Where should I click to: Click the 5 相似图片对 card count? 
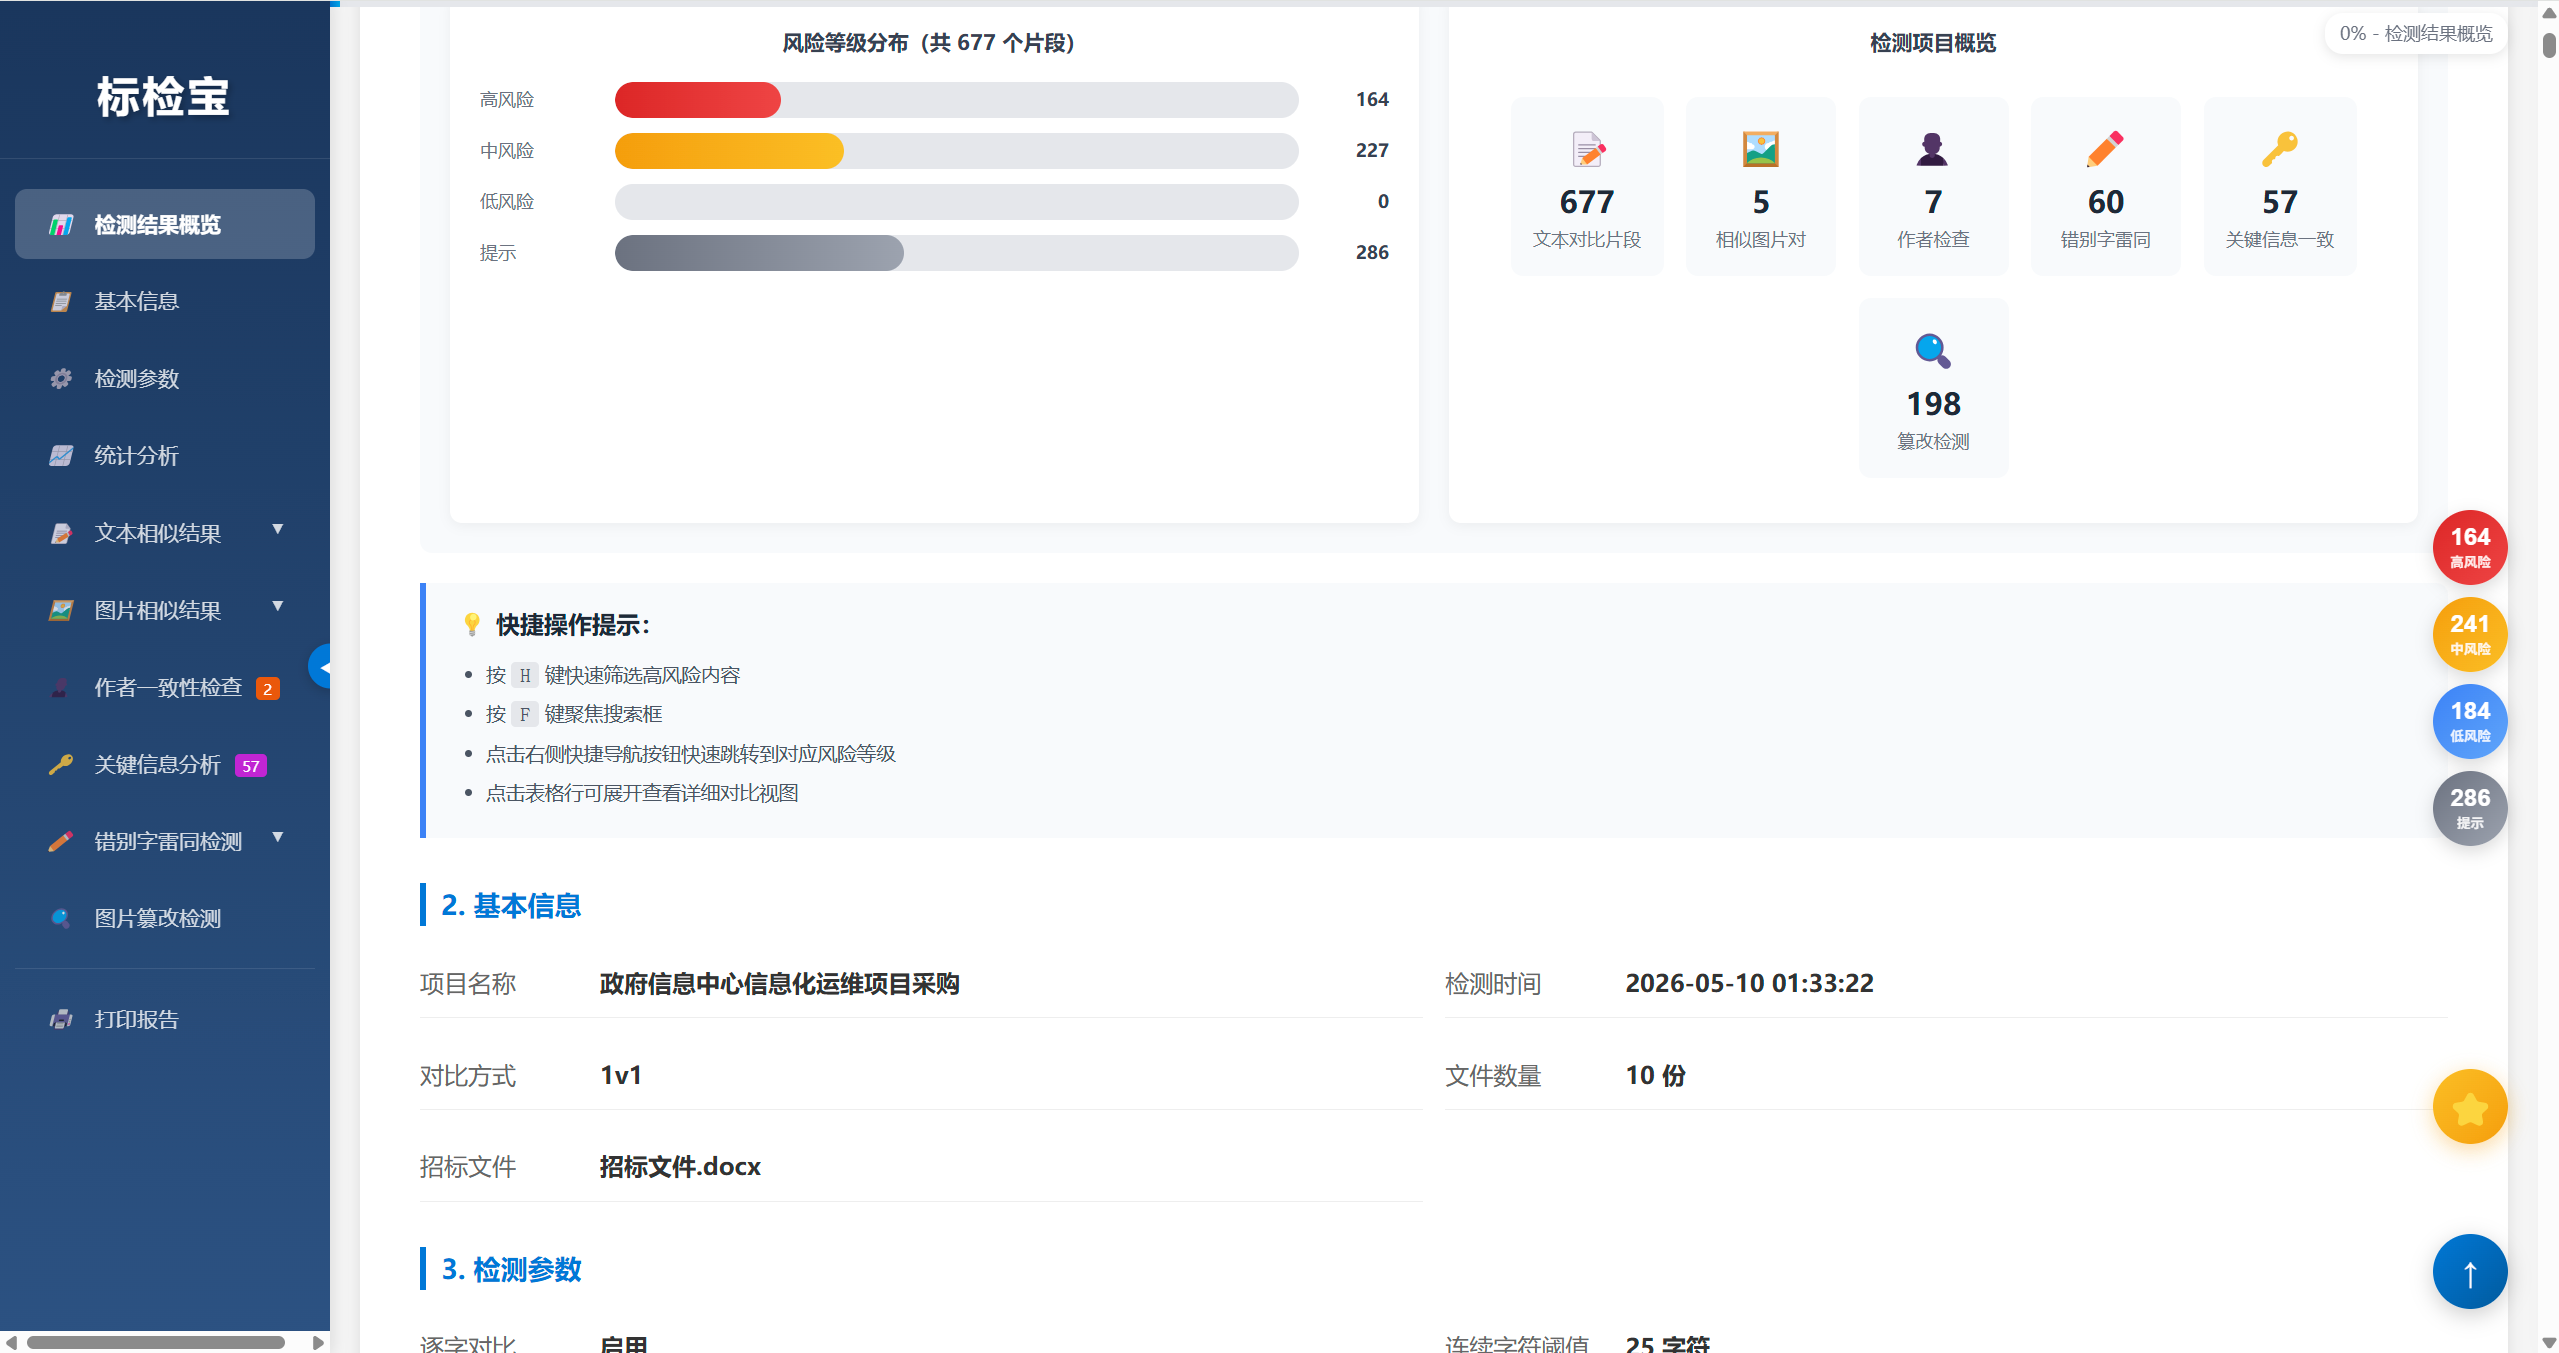pyautogui.click(x=1760, y=202)
